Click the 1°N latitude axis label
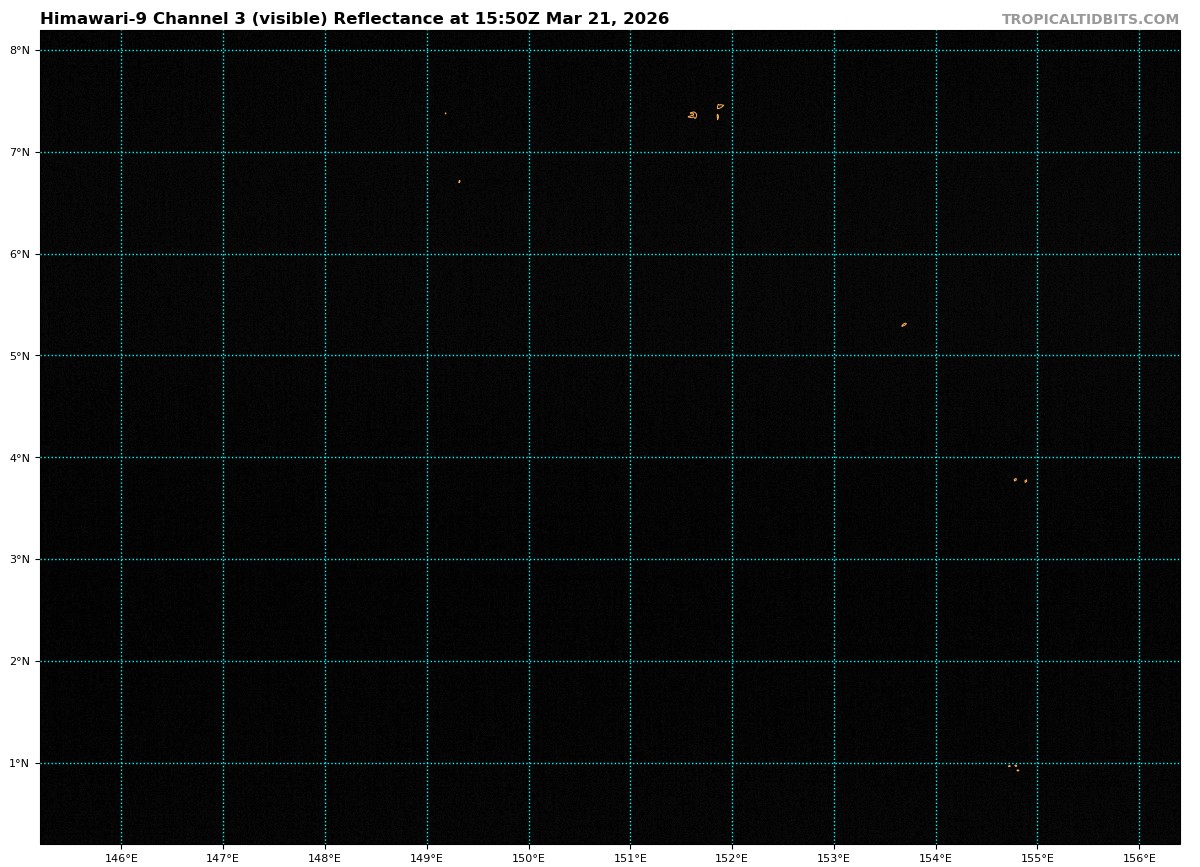Screen dimensions: 1200x867 coord(20,763)
